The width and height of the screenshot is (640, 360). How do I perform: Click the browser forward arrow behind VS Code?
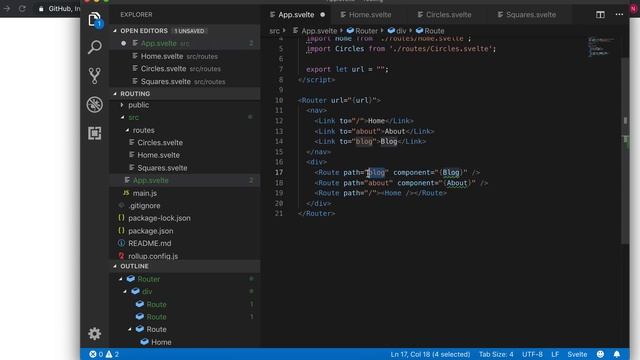coord(7,8)
